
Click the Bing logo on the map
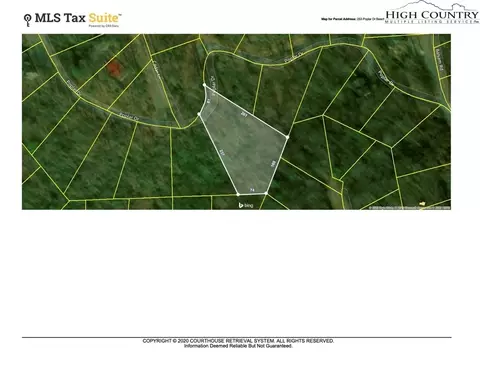point(246,205)
